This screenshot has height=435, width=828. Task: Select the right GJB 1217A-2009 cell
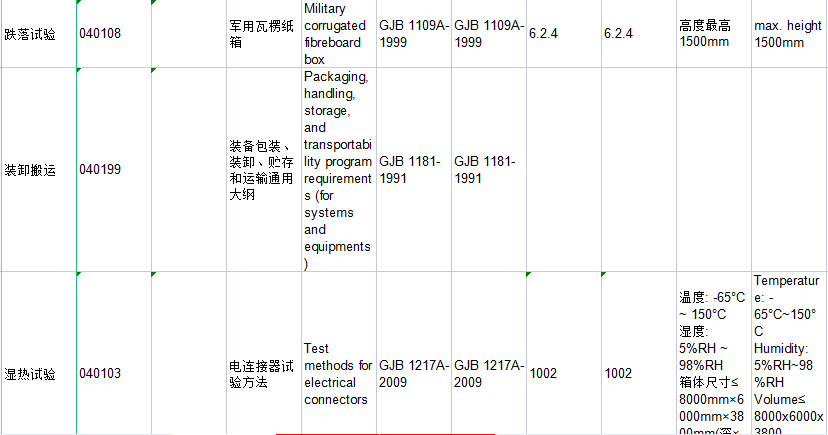click(x=489, y=374)
